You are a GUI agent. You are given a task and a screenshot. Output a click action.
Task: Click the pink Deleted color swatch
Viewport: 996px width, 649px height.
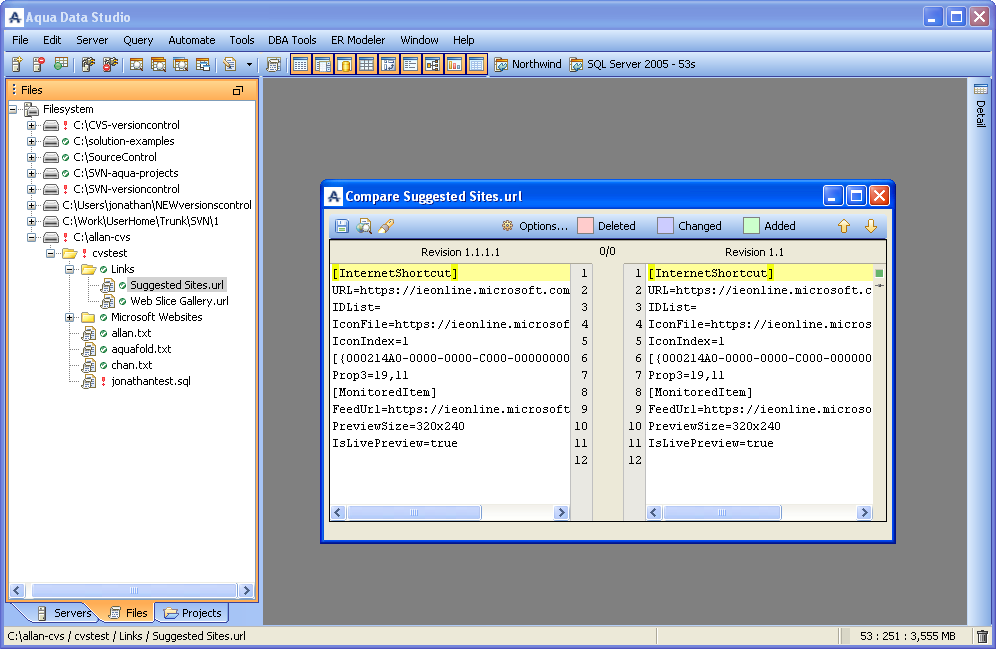click(x=586, y=226)
